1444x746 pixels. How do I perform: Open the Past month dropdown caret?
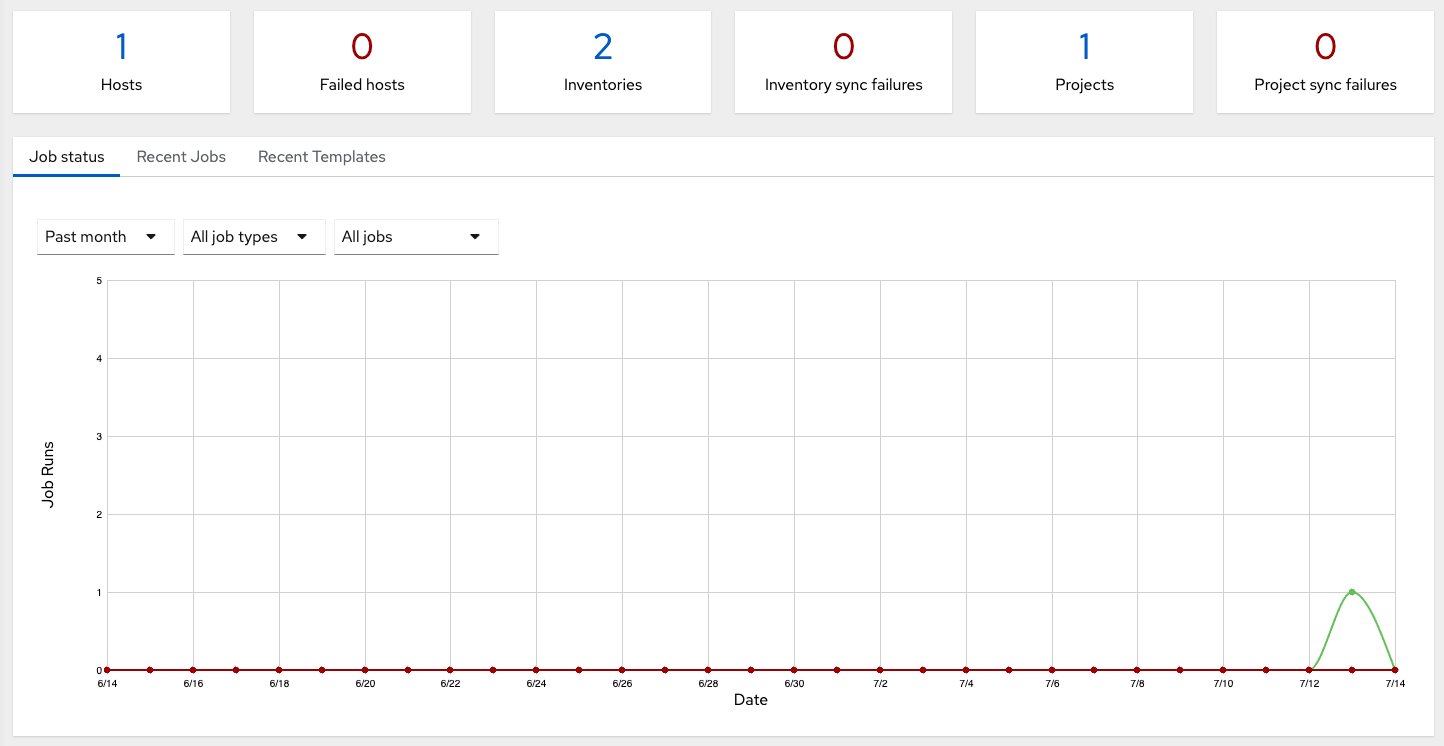point(151,237)
